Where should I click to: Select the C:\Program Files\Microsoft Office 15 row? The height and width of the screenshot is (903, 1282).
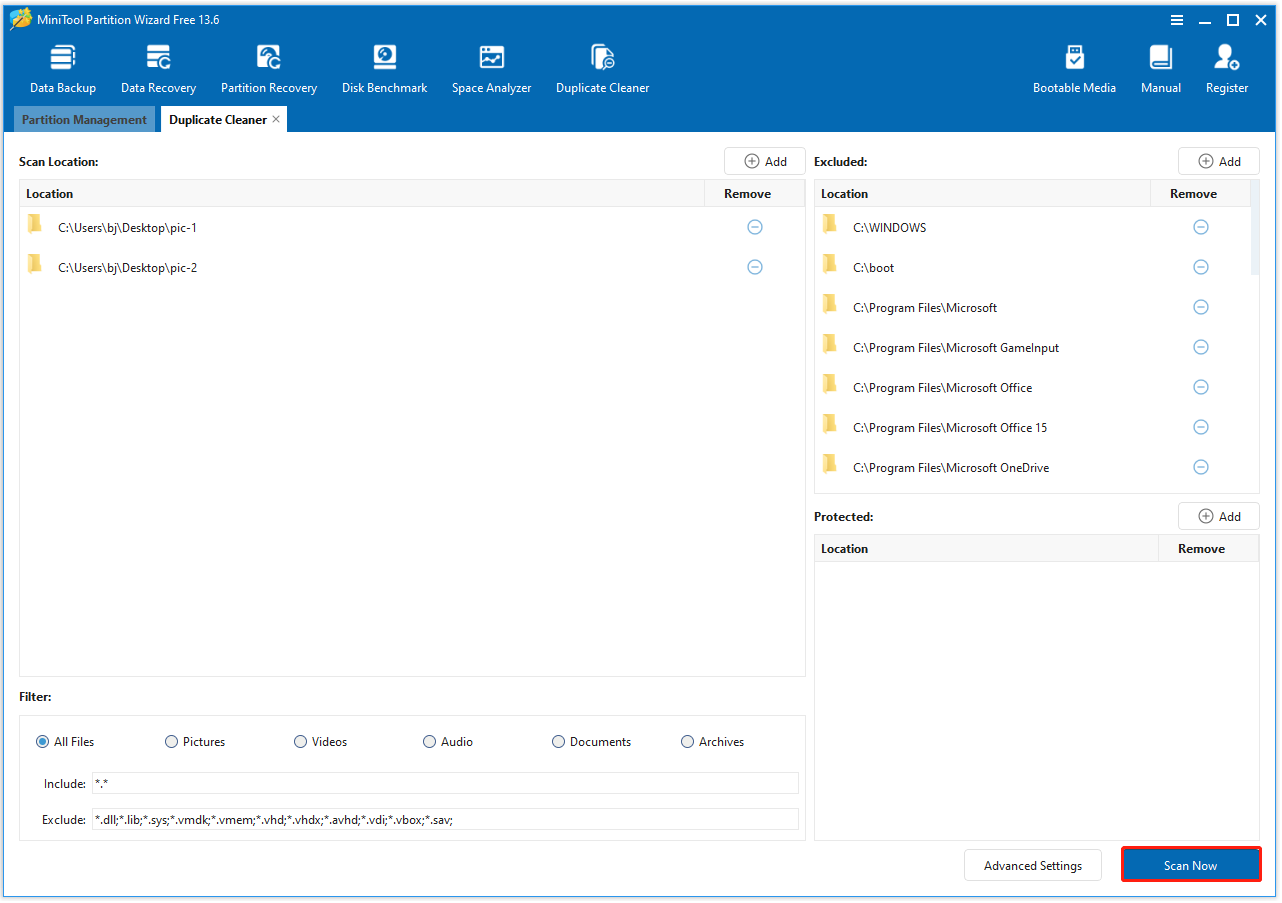[x=1033, y=427]
